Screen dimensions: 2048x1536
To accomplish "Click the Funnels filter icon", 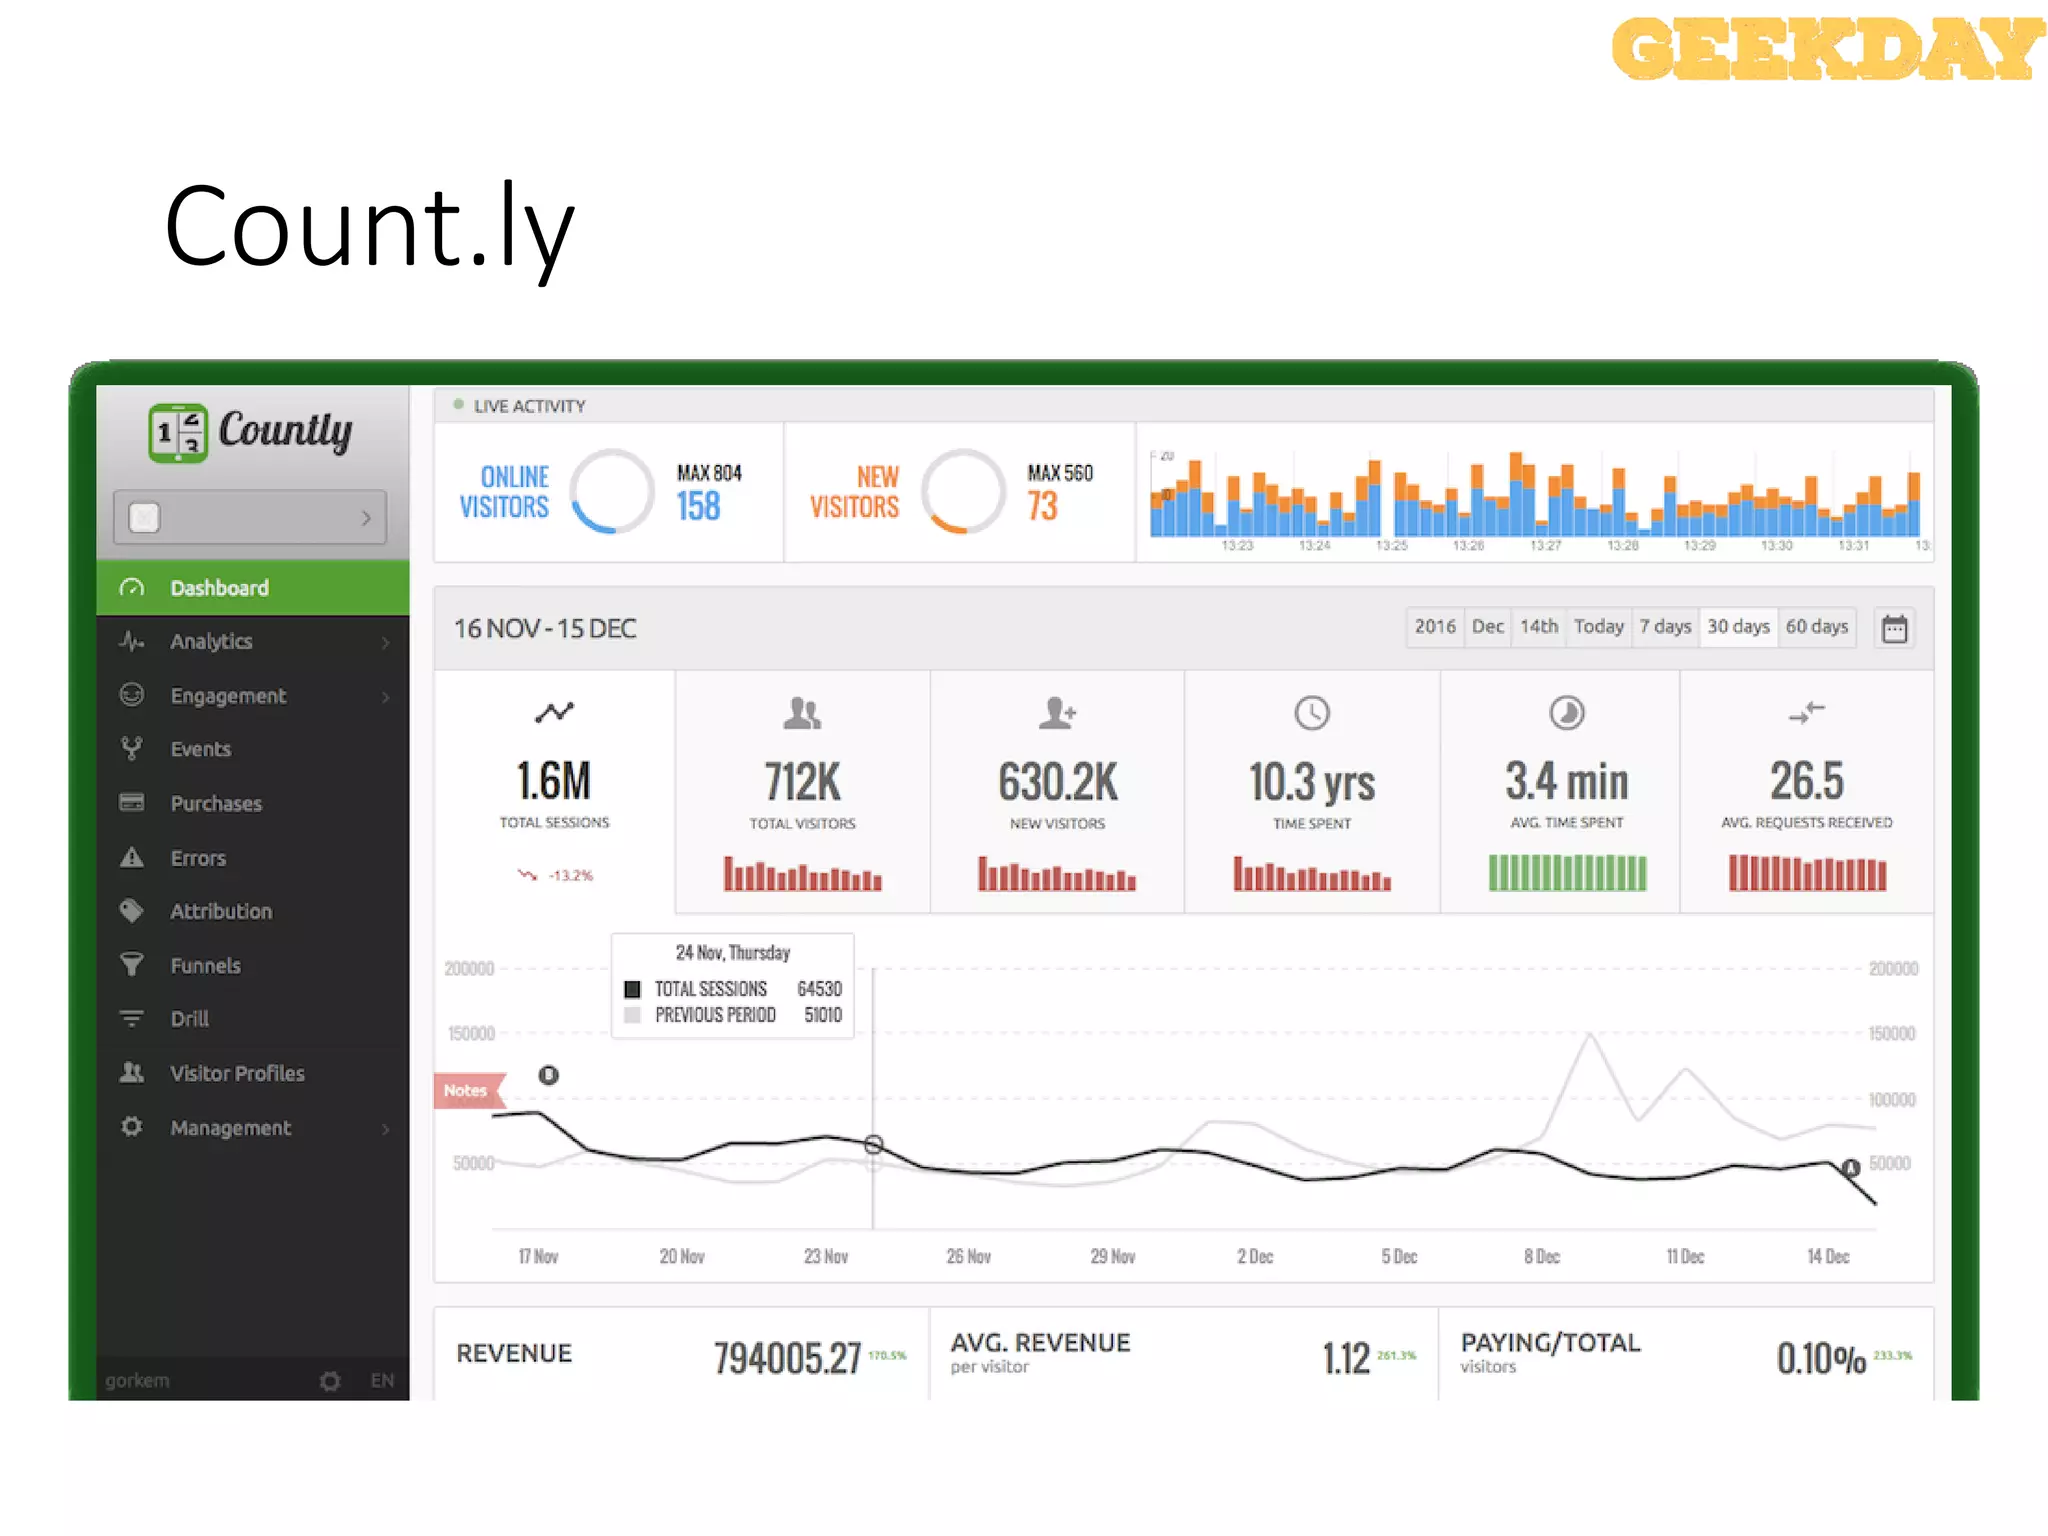I will coord(132,965).
